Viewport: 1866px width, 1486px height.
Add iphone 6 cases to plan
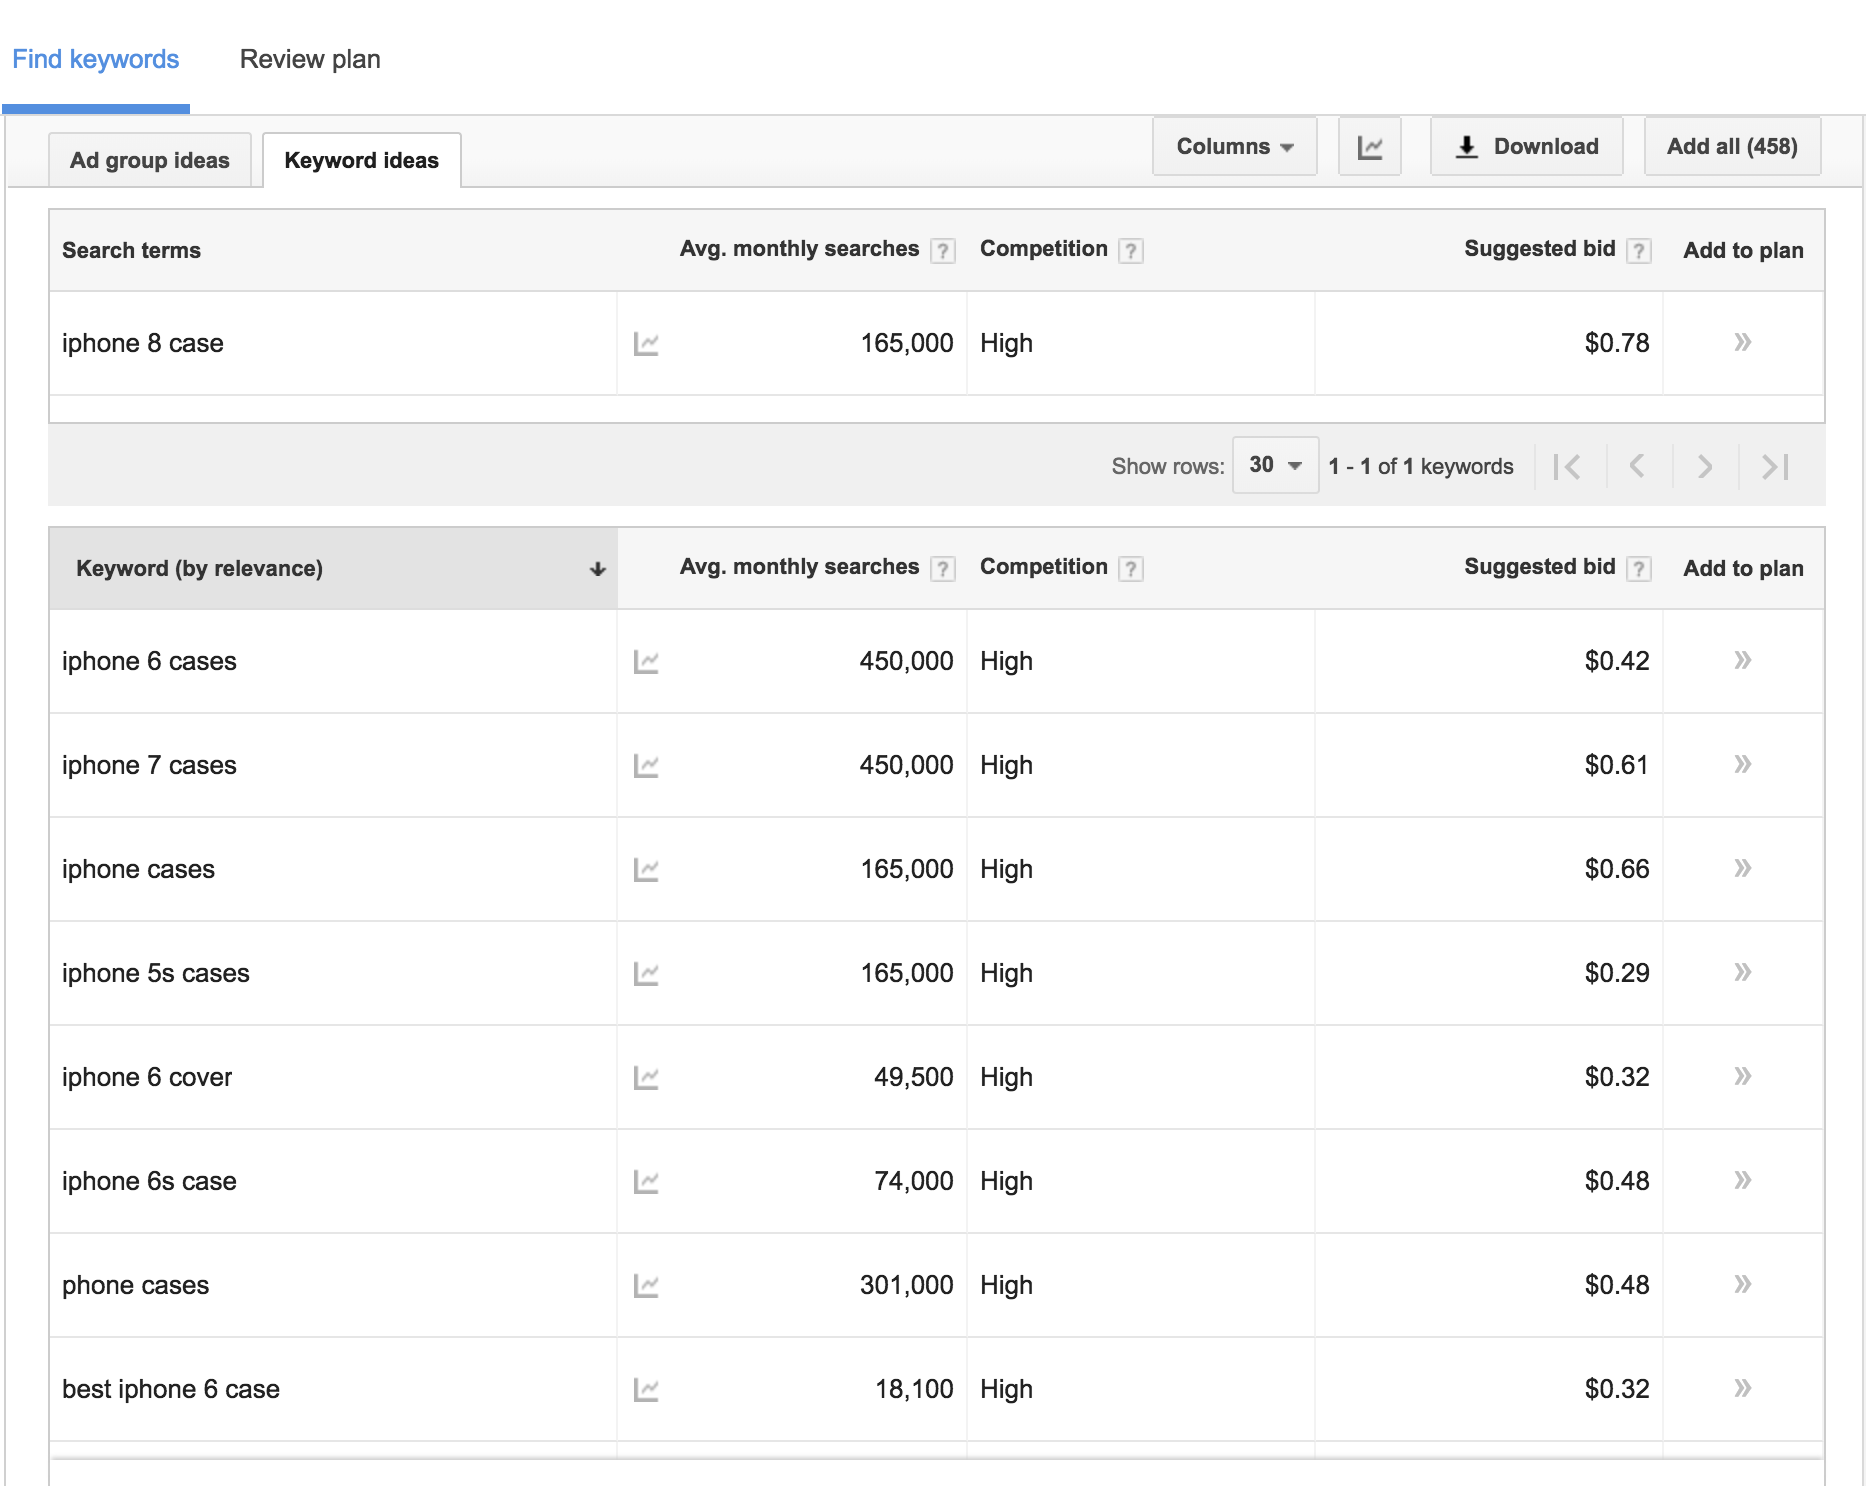pyautogui.click(x=1742, y=660)
